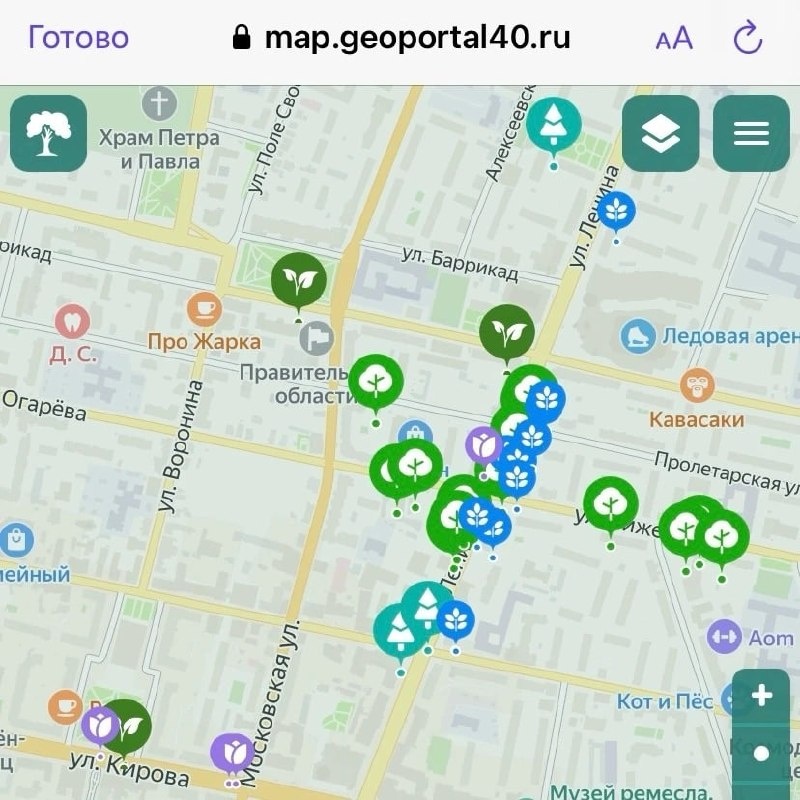Tap the Храм Петра и Павла cross icon

tap(159, 103)
